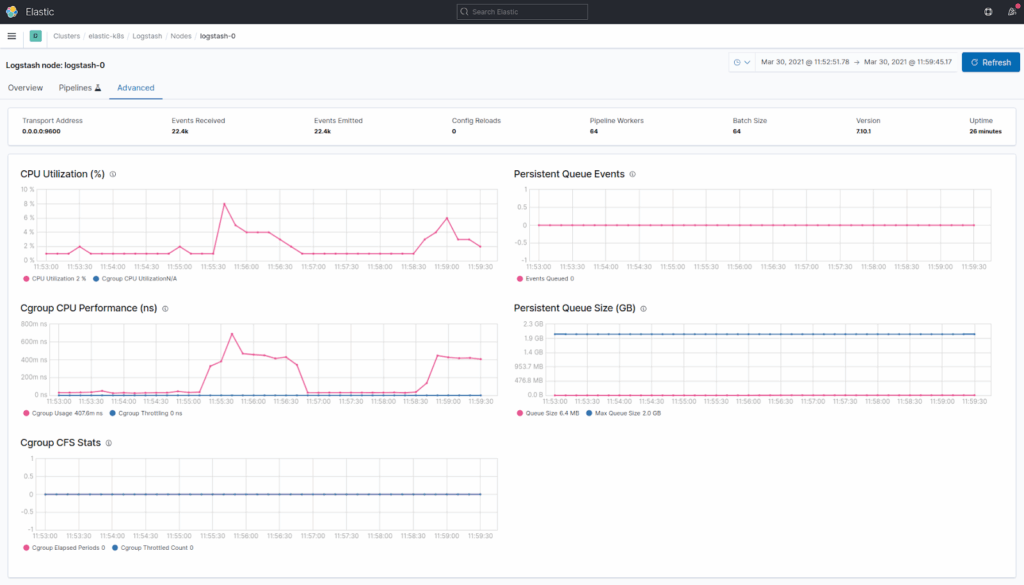The height and width of the screenshot is (585, 1024).
Task: Click the Persistent Queue Size info icon
Action: click(x=643, y=309)
